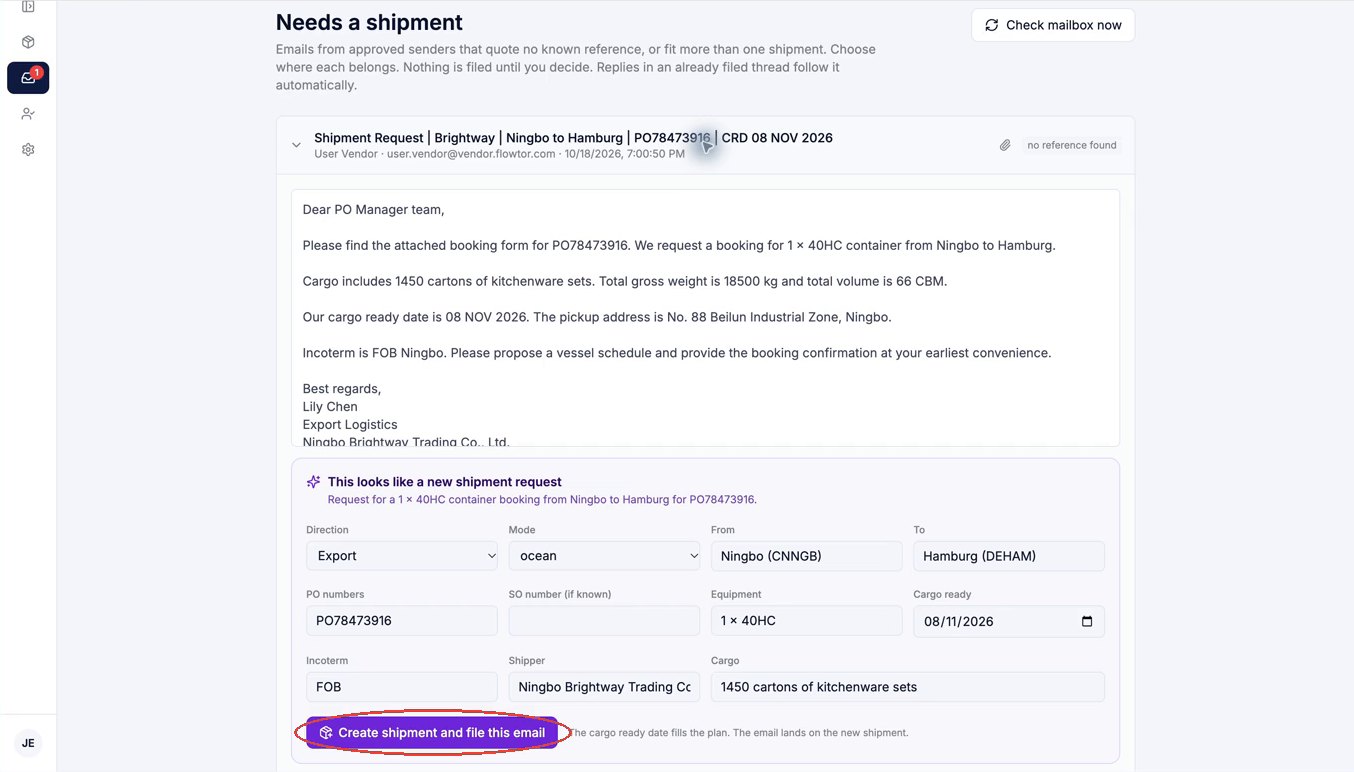
Task: Toggle the sidebar panel icon
Action: tap(28, 7)
